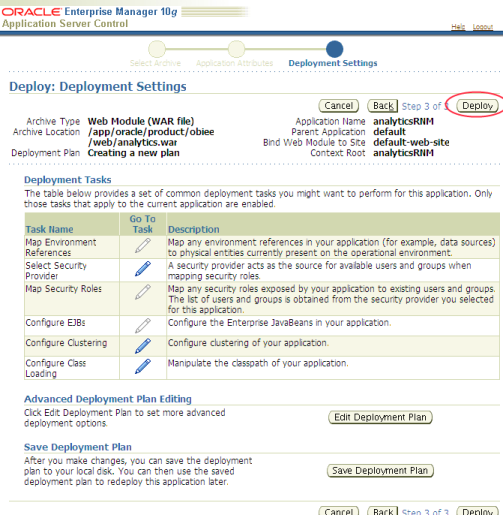Image resolution: width=503 pixels, height=515 pixels.
Task: Click the Map Environment References task name
Action: point(61,247)
